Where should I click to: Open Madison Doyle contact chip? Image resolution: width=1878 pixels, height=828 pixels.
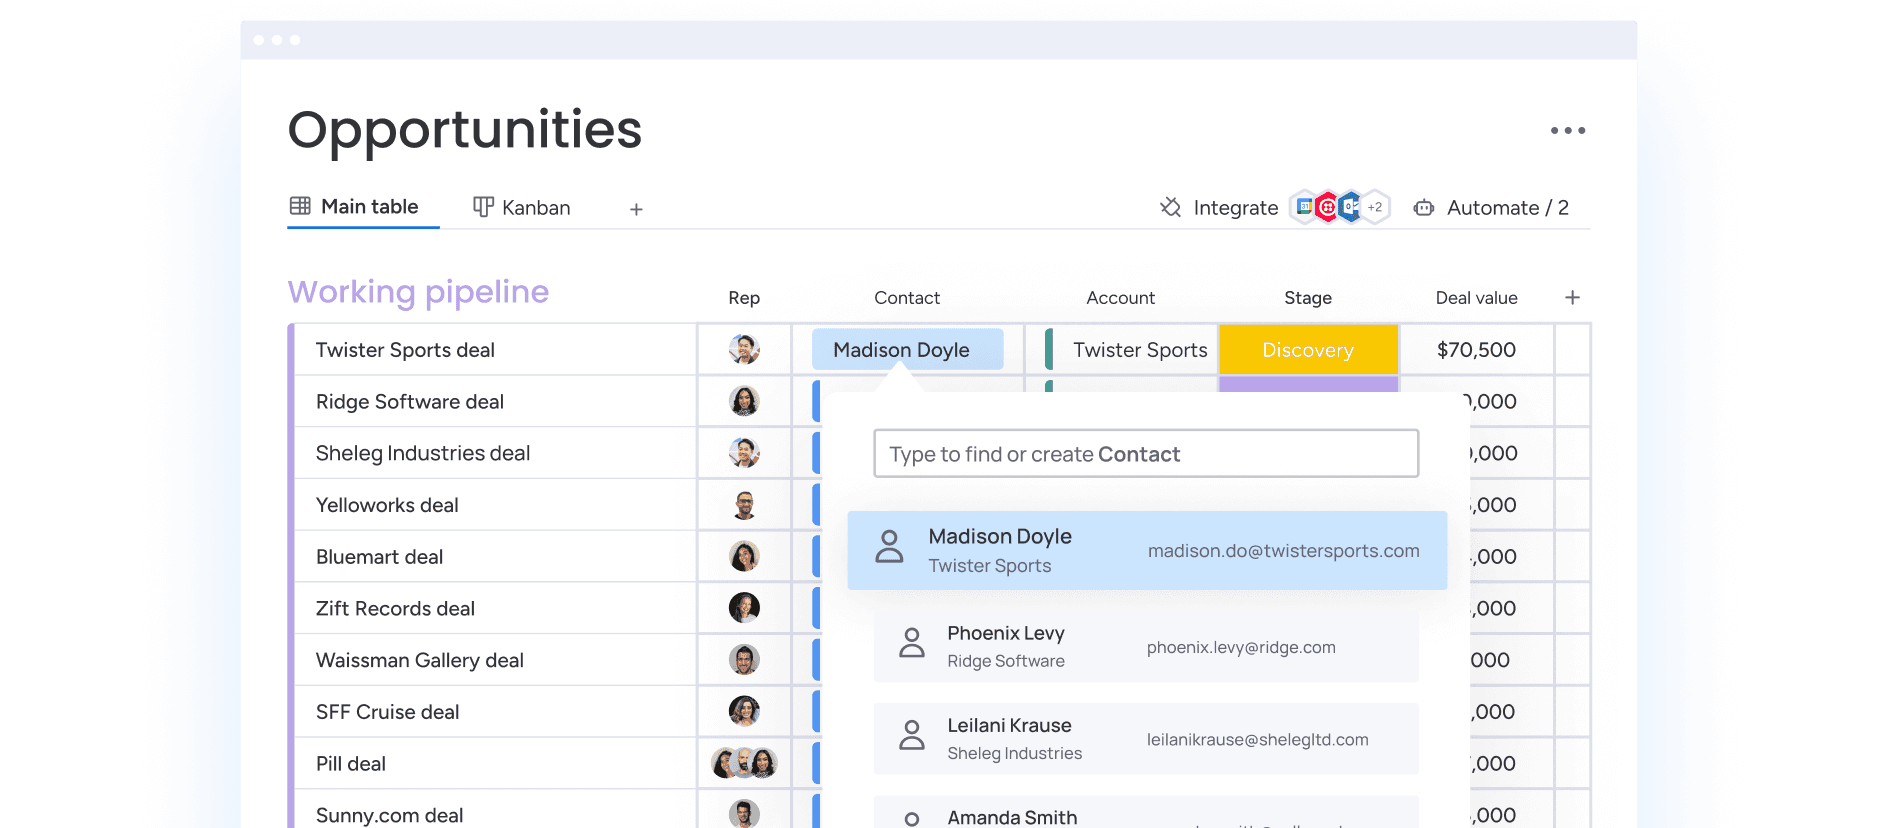pyautogui.click(x=907, y=349)
